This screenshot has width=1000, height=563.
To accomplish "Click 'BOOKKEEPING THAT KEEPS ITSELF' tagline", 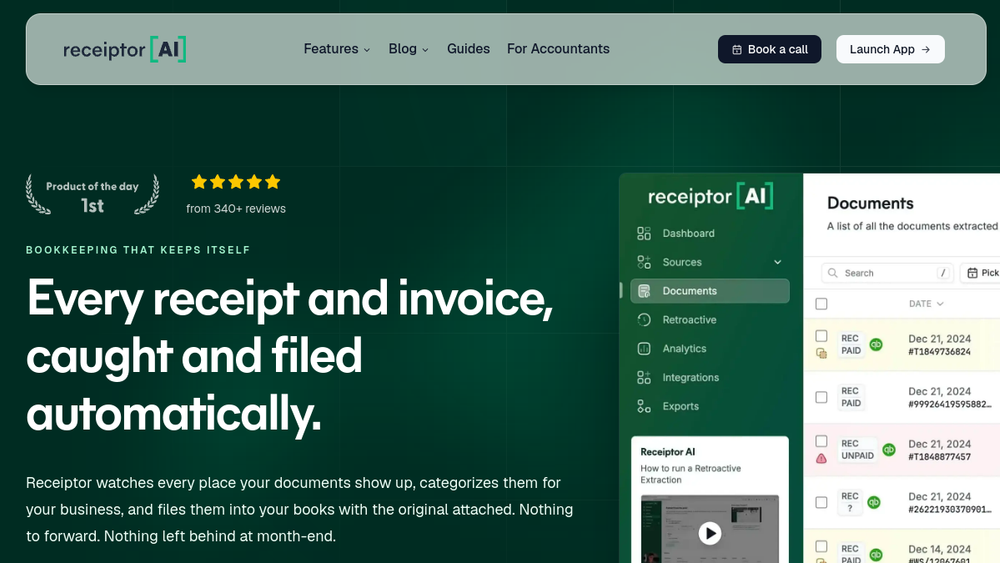I will click(138, 250).
